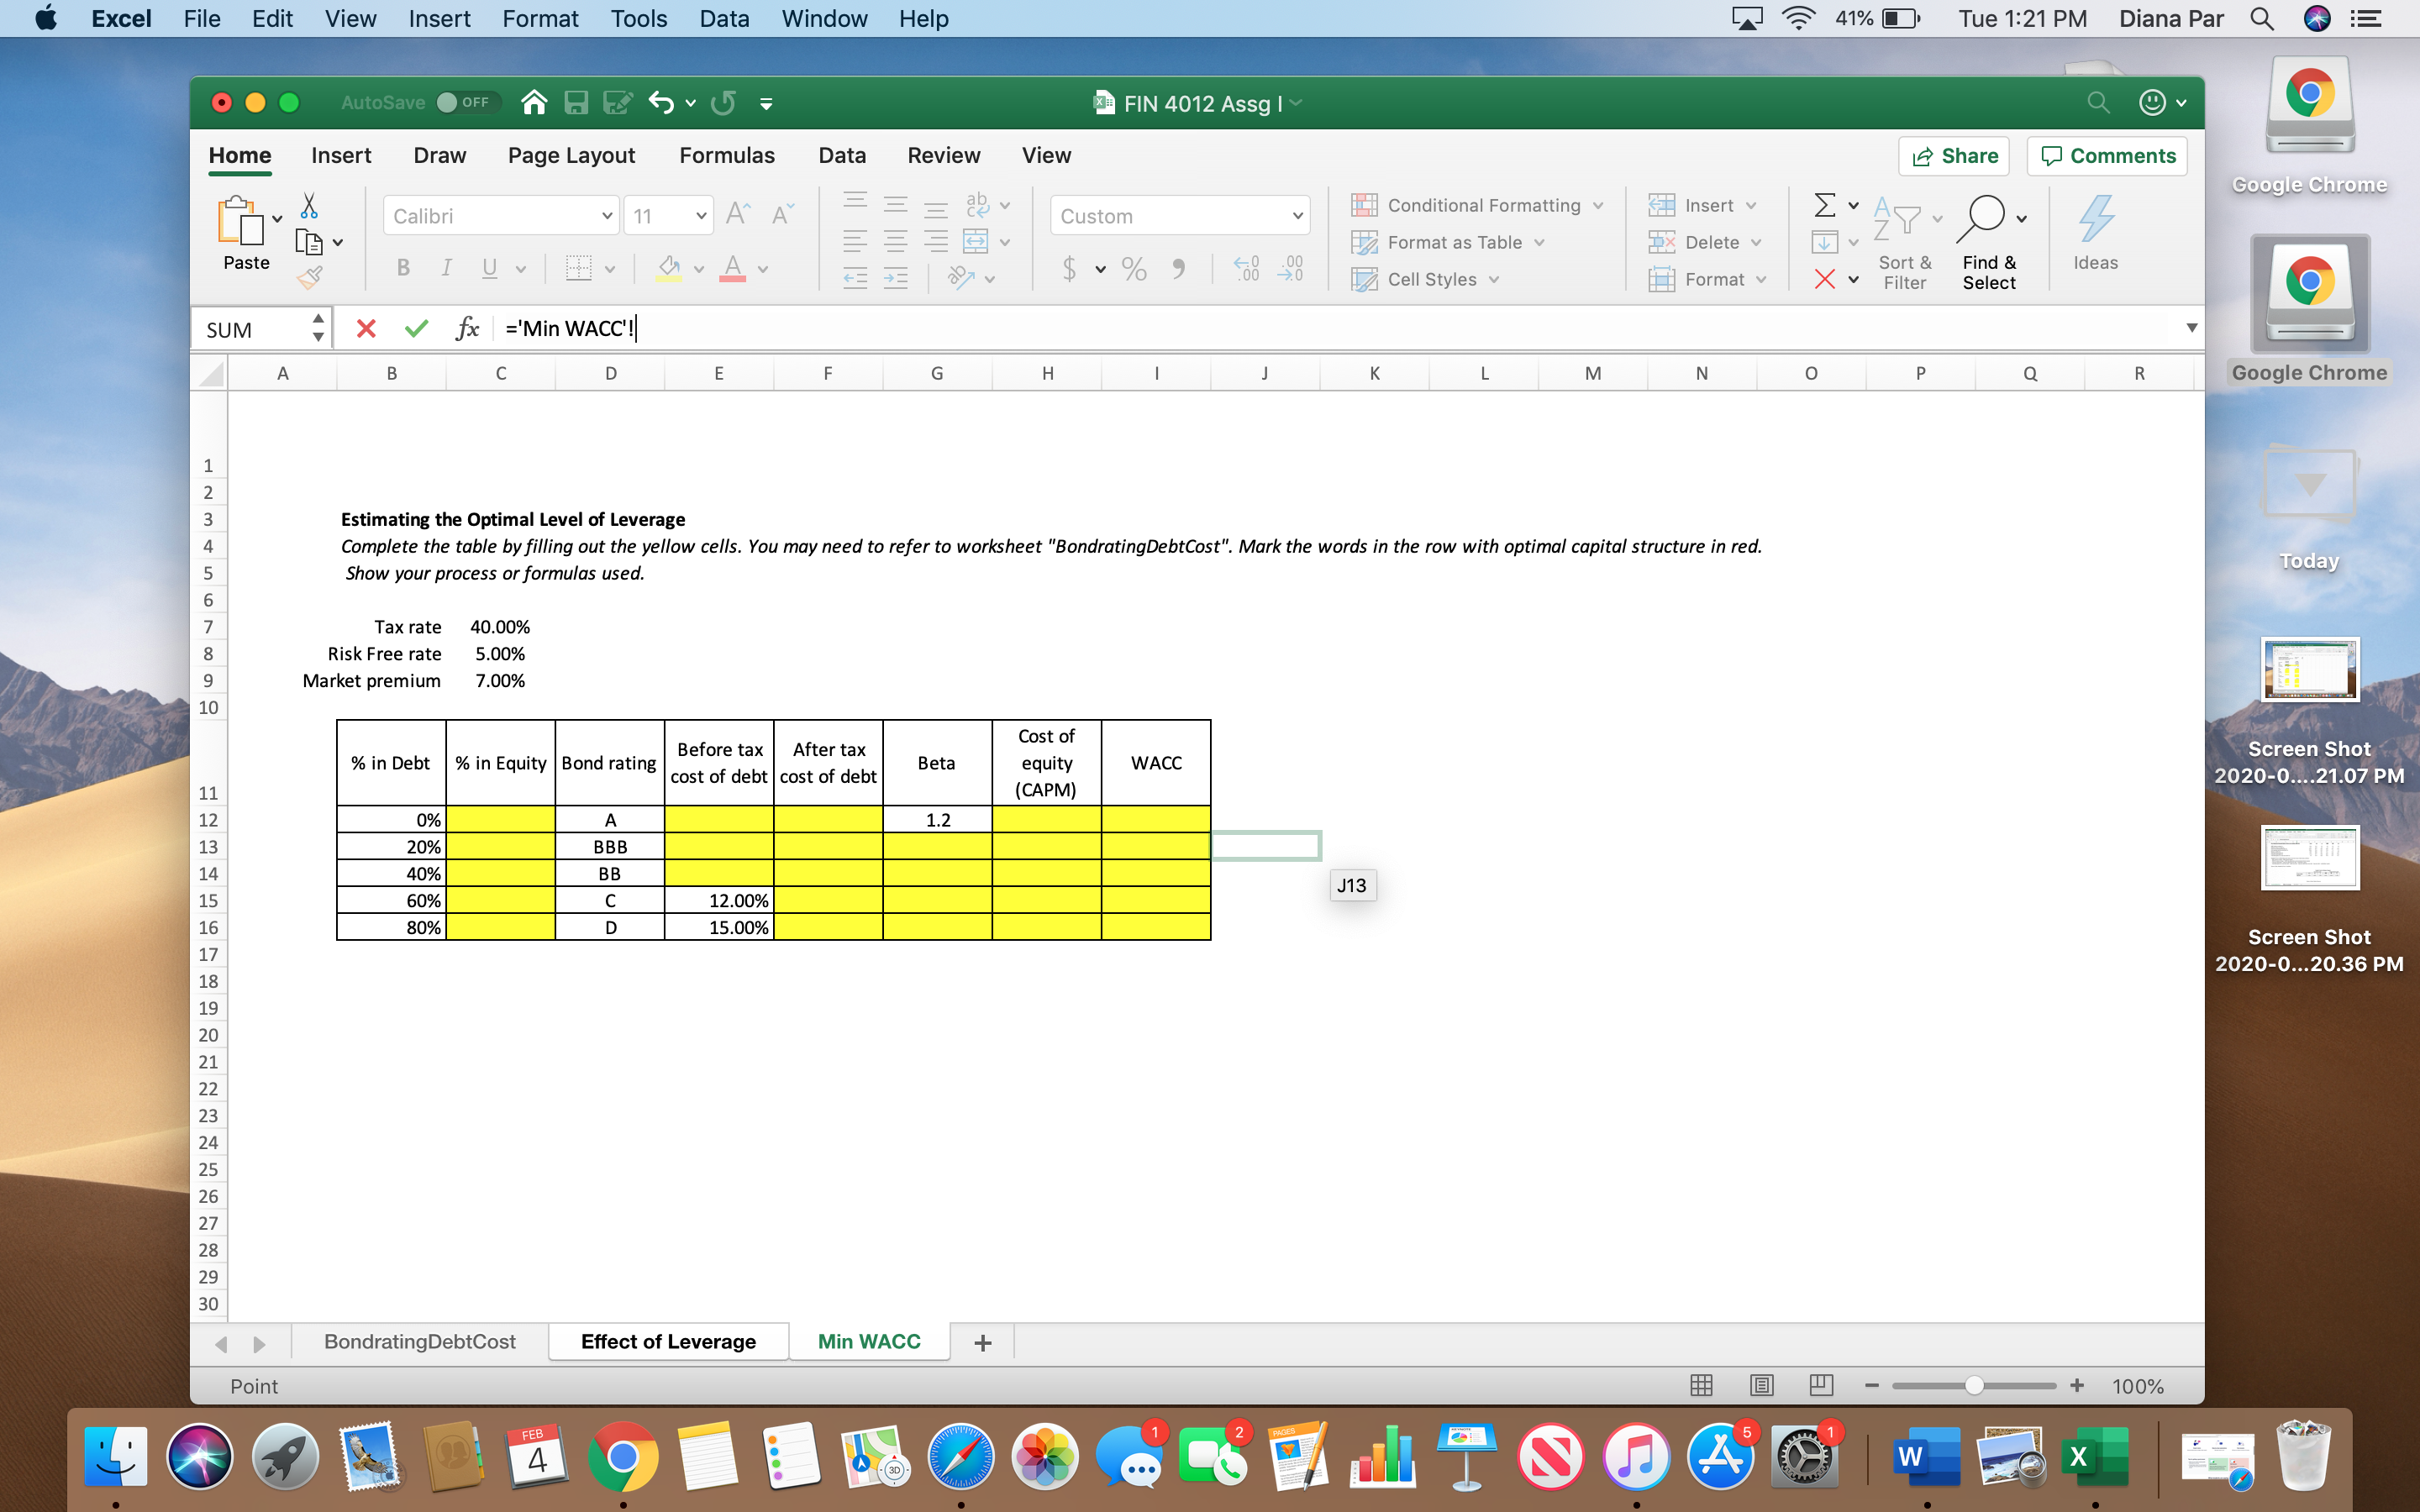Confirm the formula with the checkmark
The image size is (2420, 1512).
click(x=417, y=327)
